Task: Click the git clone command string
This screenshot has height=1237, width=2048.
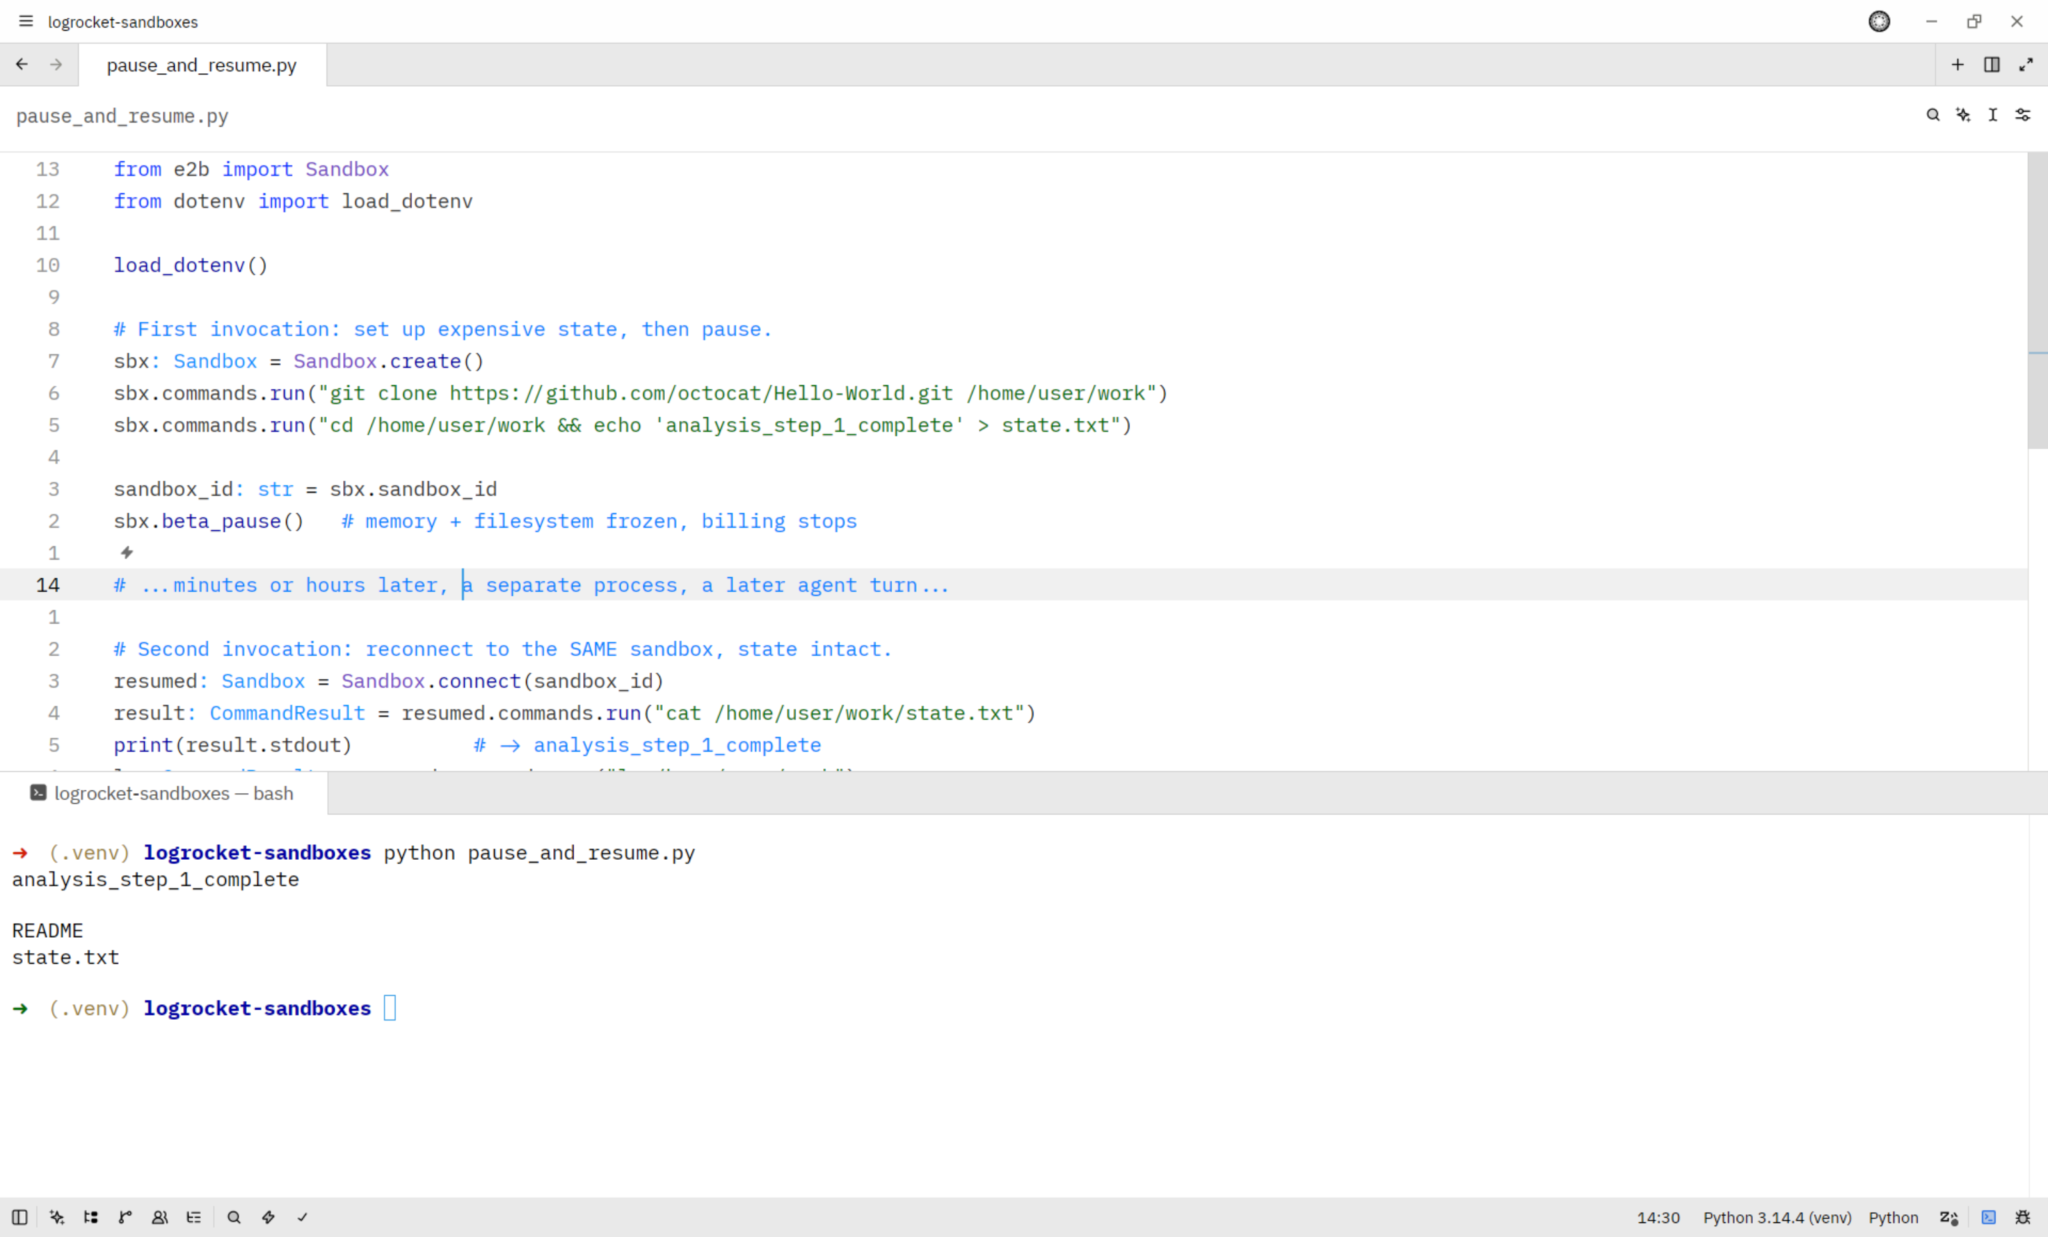Action: point(737,393)
